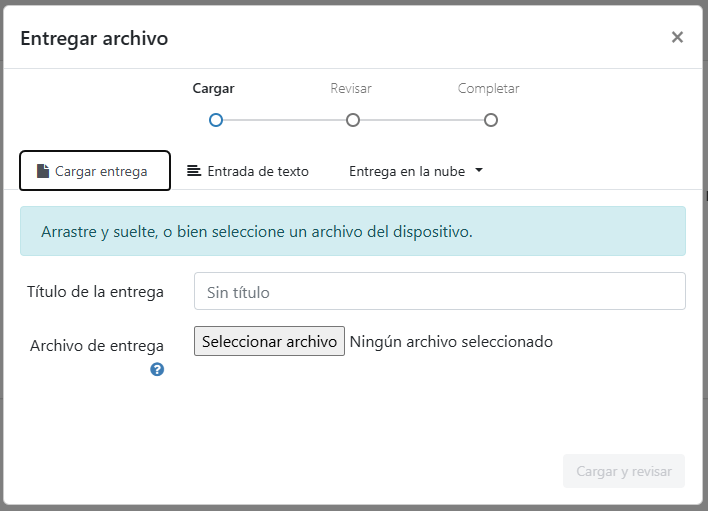Click the Cargar step label
Viewport: 708px width, 511px height.
click(x=213, y=89)
